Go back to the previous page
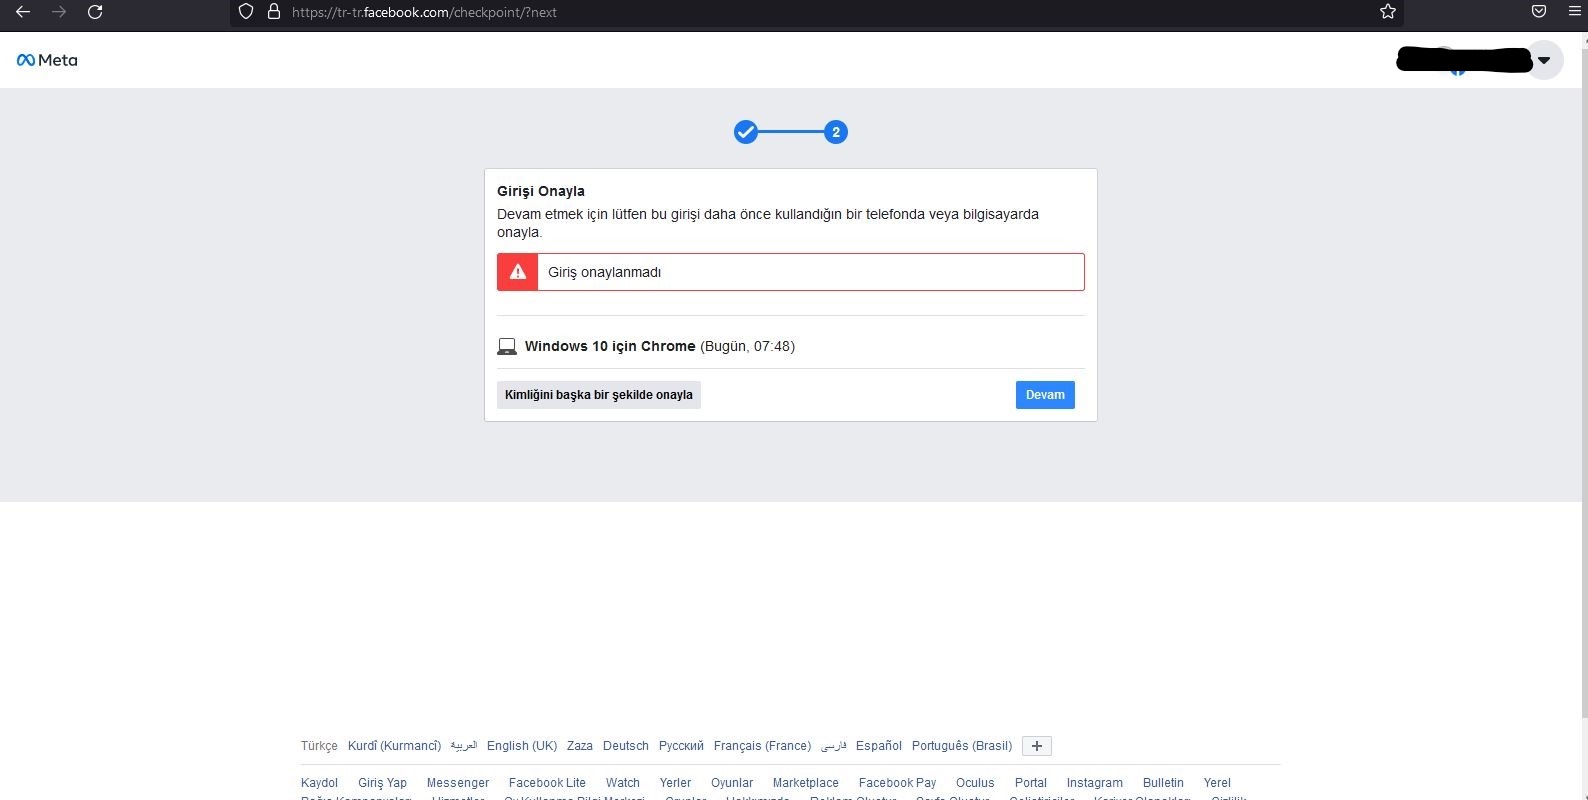The width and height of the screenshot is (1588, 800). [x=23, y=12]
